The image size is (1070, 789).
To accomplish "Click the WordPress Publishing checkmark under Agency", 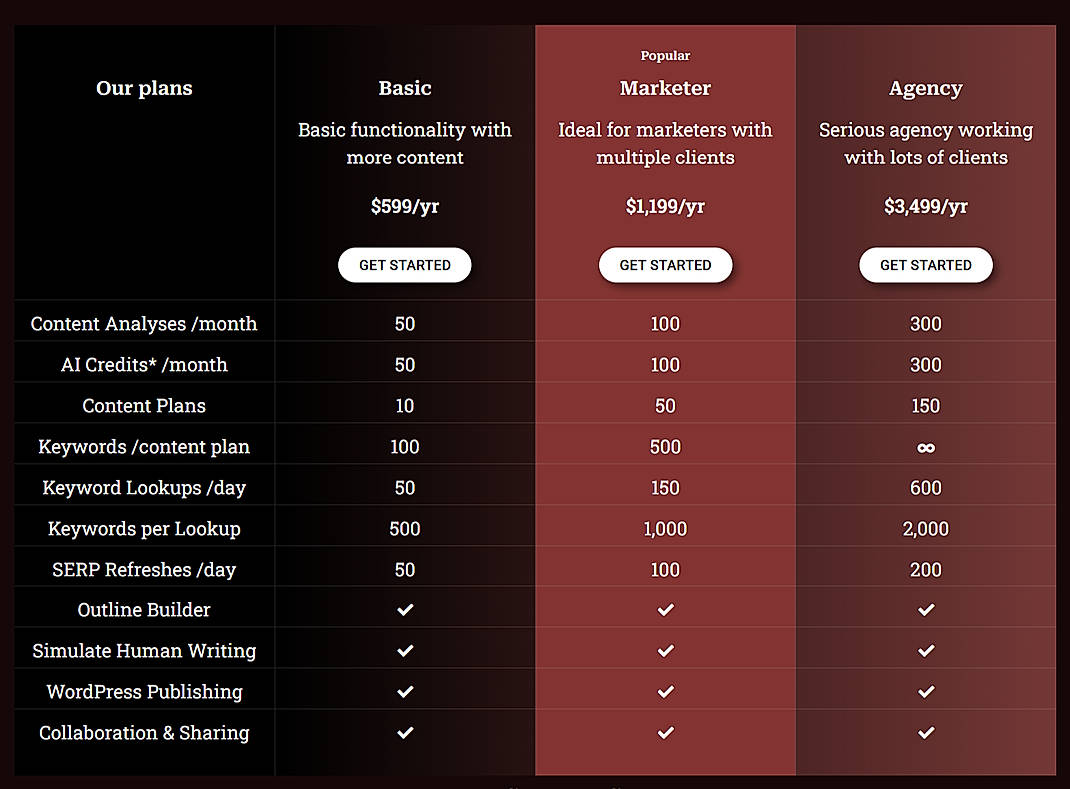I will (x=925, y=691).
